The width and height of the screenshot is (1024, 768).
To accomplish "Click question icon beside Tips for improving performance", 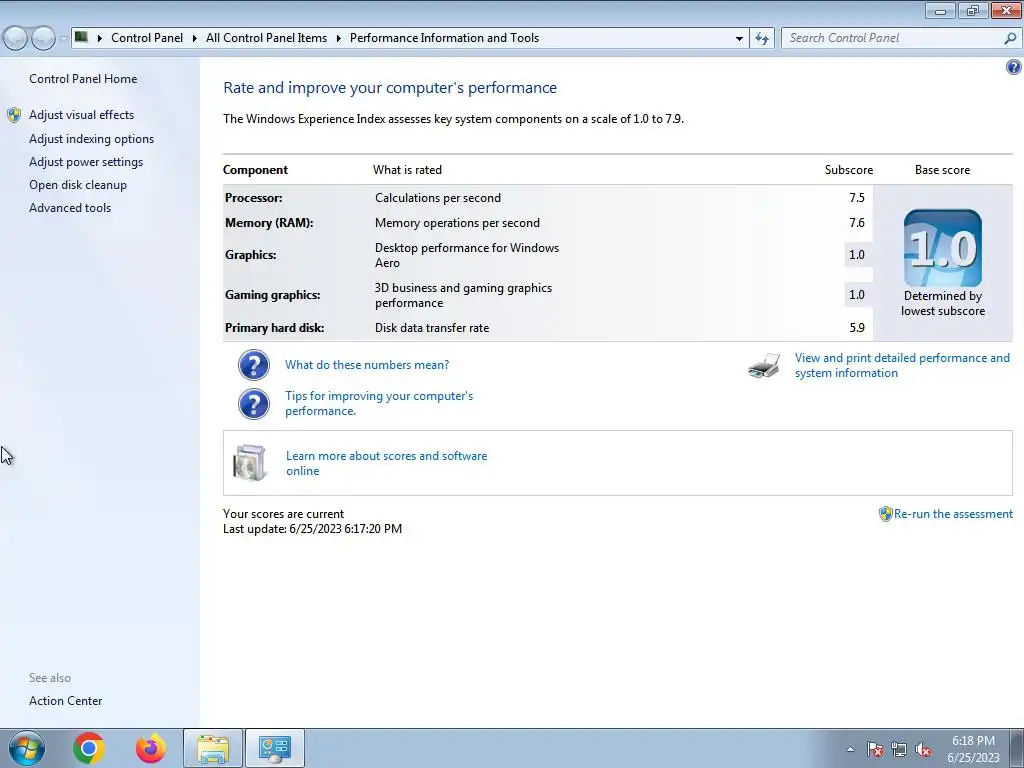I will (x=254, y=404).
